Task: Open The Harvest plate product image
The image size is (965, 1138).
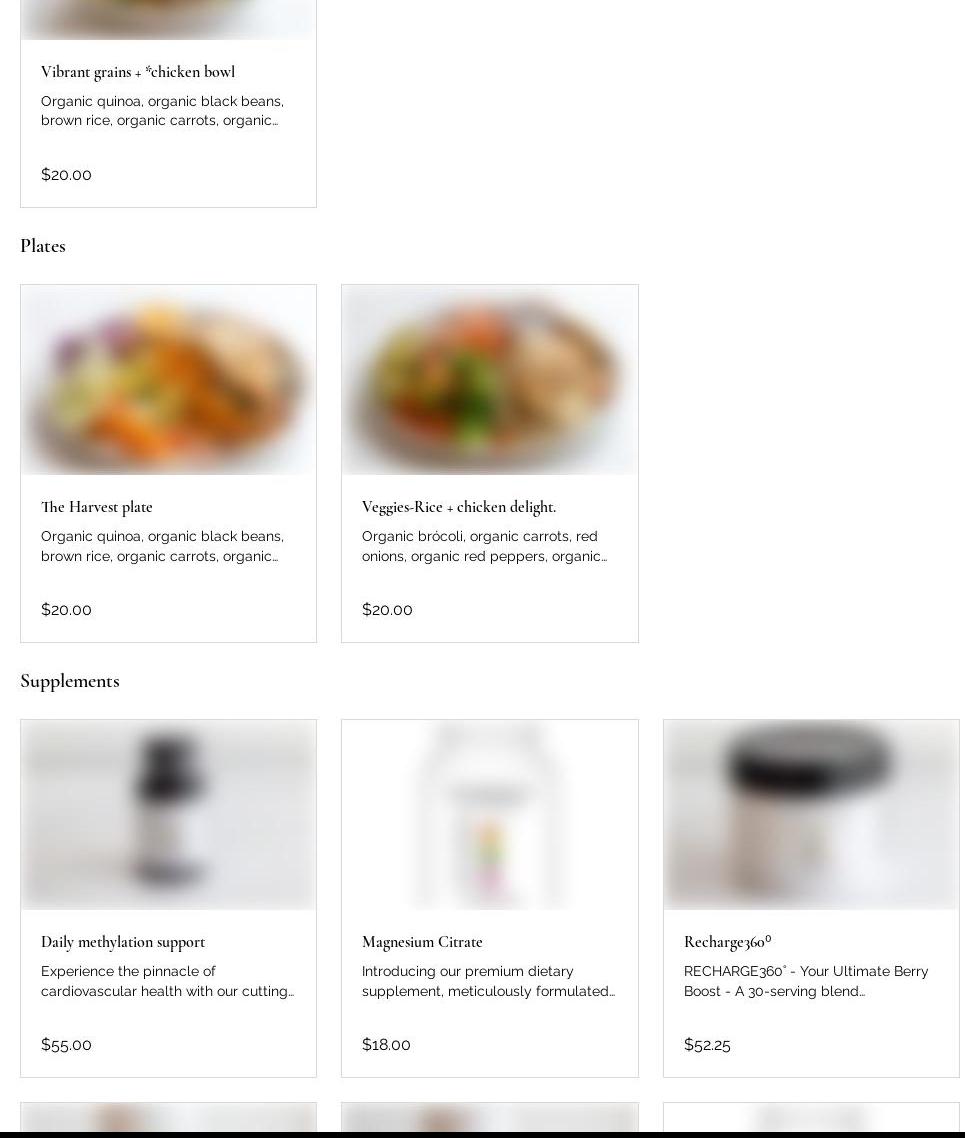Action: pyautogui.click(x=168, y=380)
